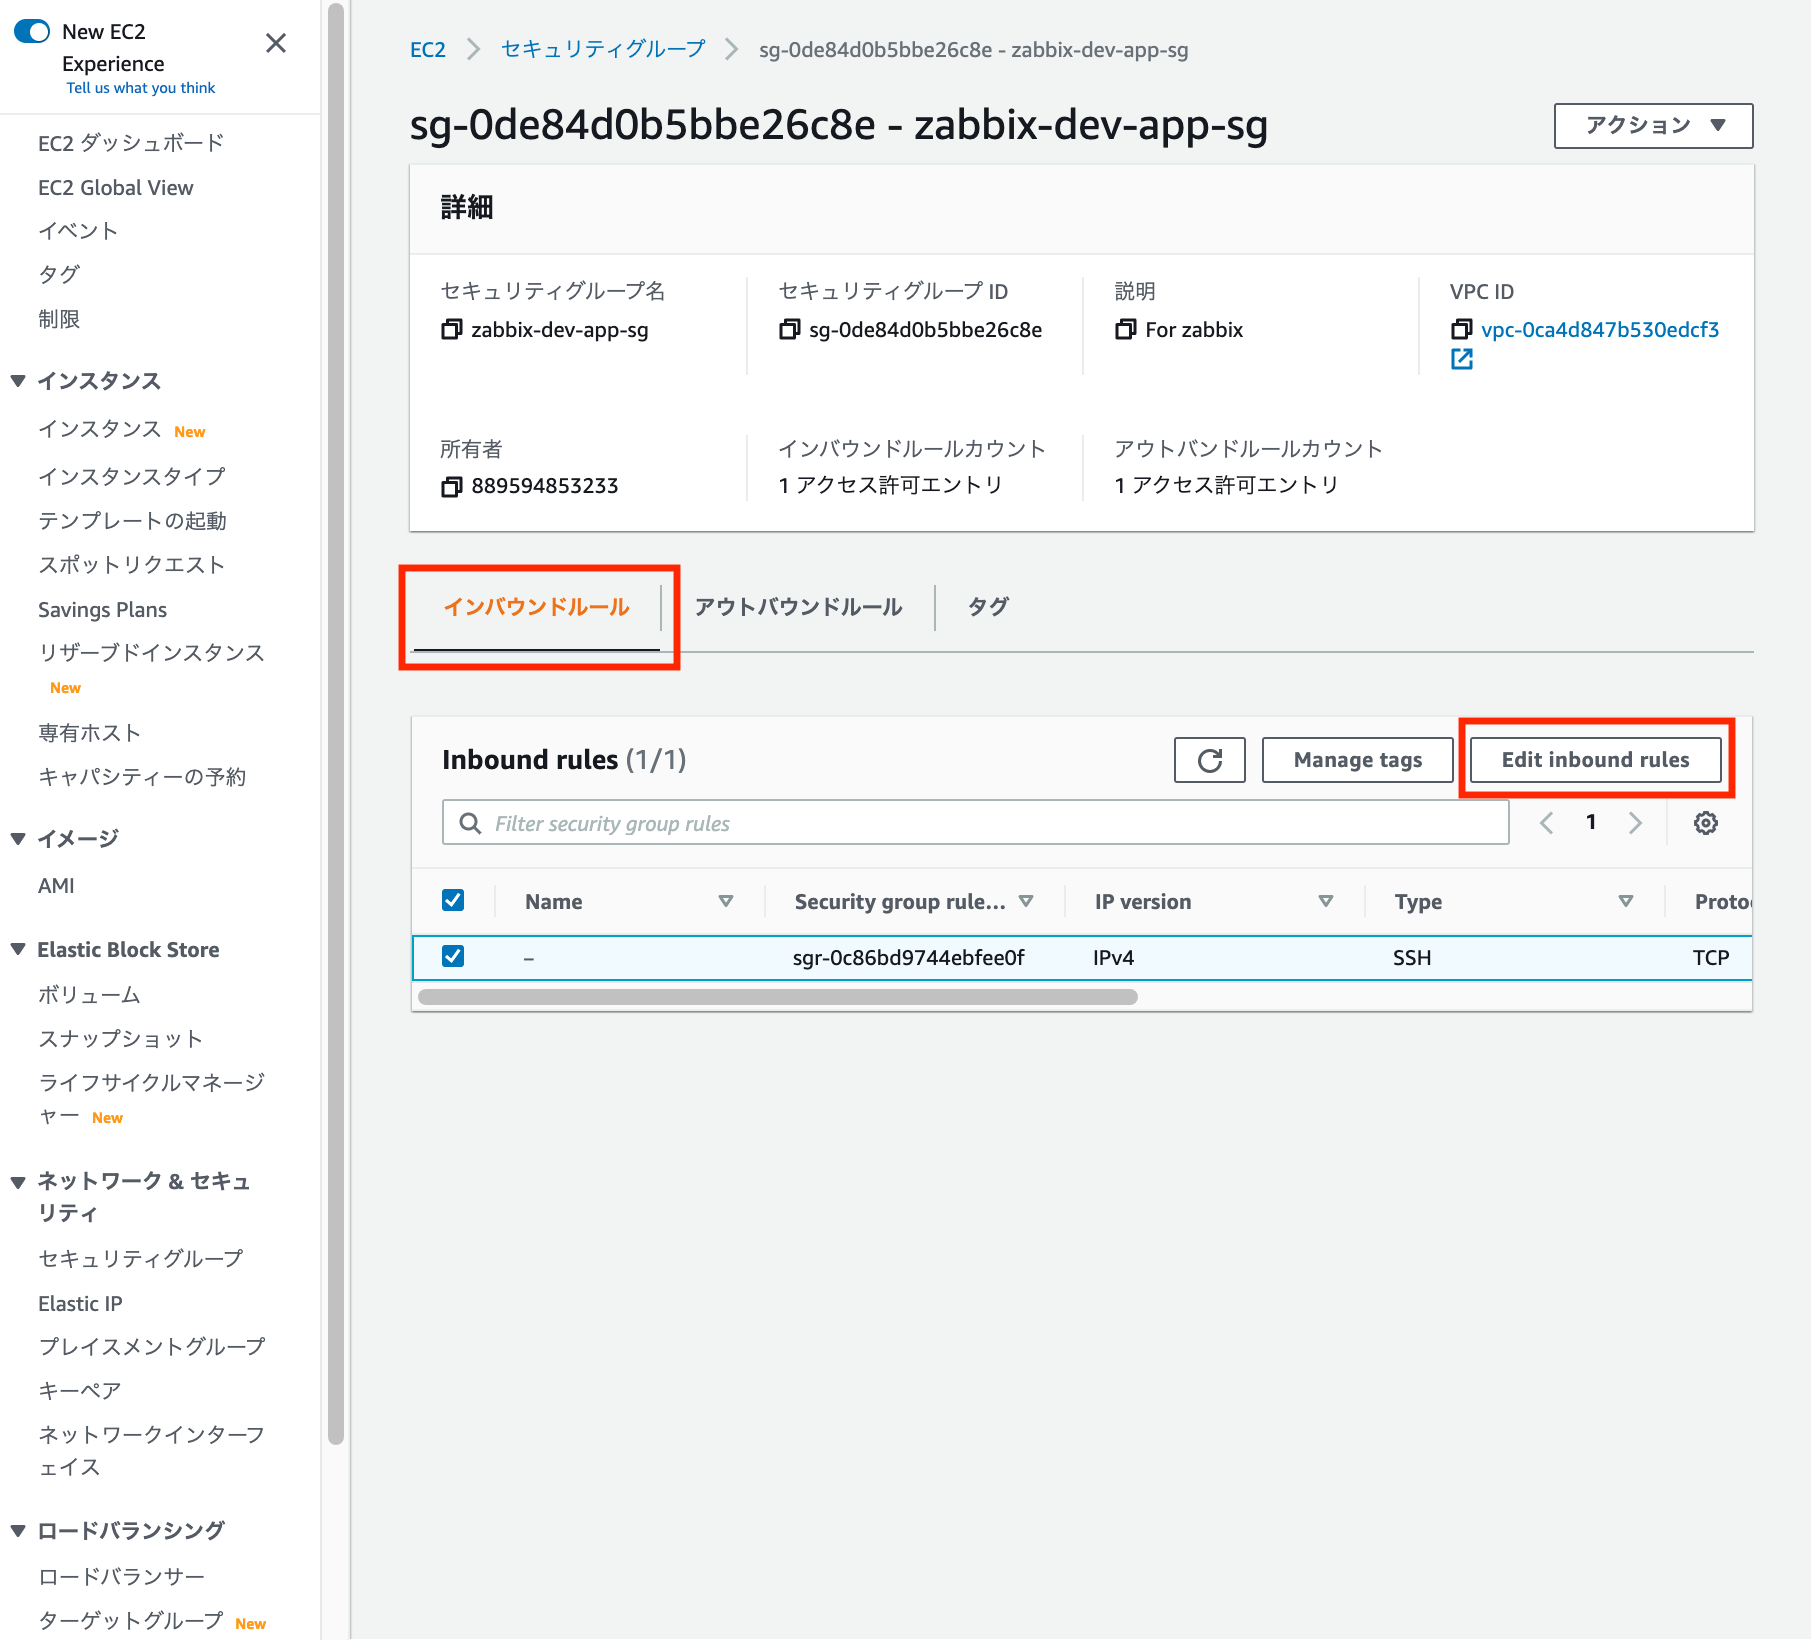Open EC2 Global View in sidebar
This screenshot has width=1811, height=1640.
pyautogui.click(x=116, y=188)
